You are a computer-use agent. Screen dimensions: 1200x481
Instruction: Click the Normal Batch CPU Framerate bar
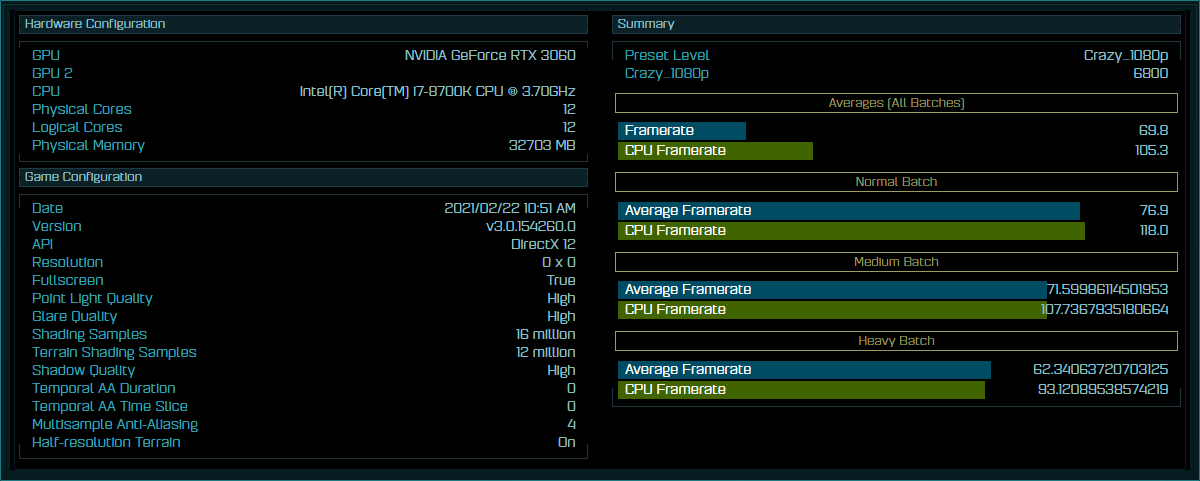click(851, 231)
